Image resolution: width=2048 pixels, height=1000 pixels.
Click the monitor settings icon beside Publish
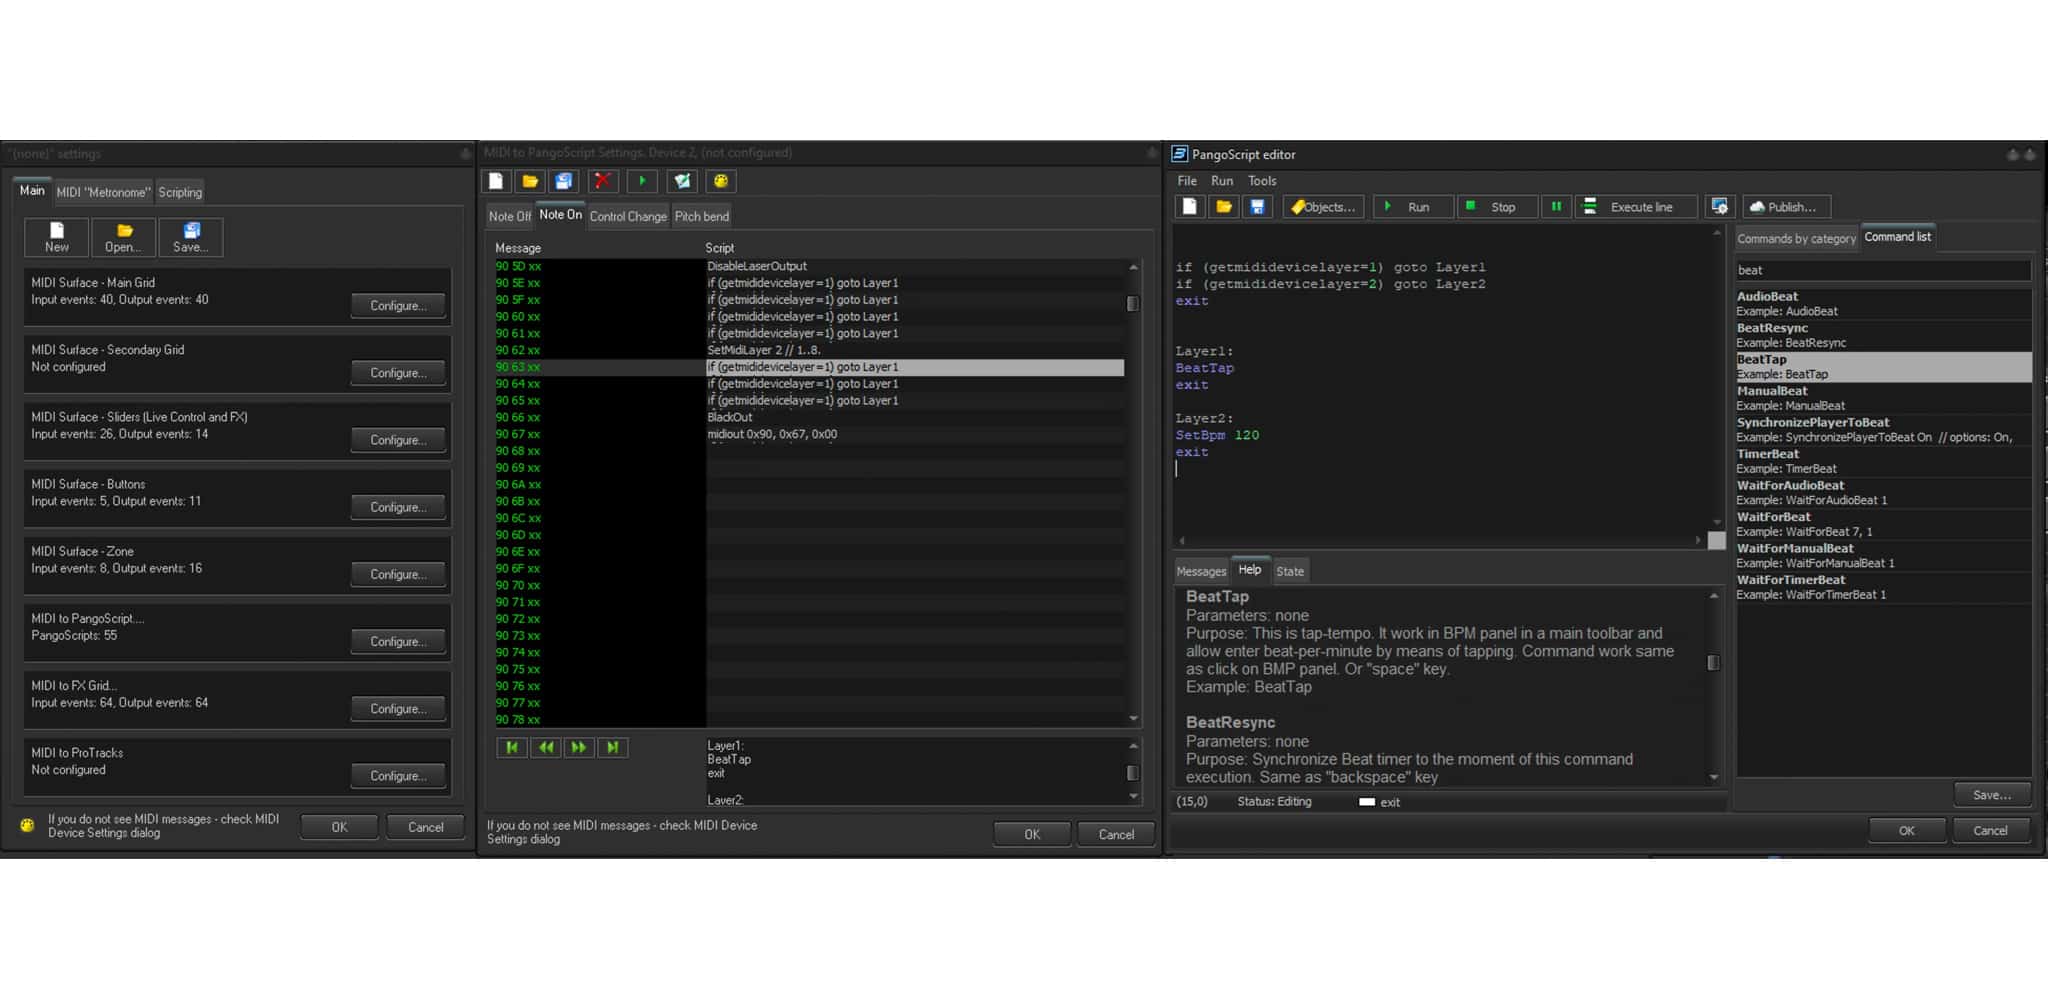[x=1719, y=207]
